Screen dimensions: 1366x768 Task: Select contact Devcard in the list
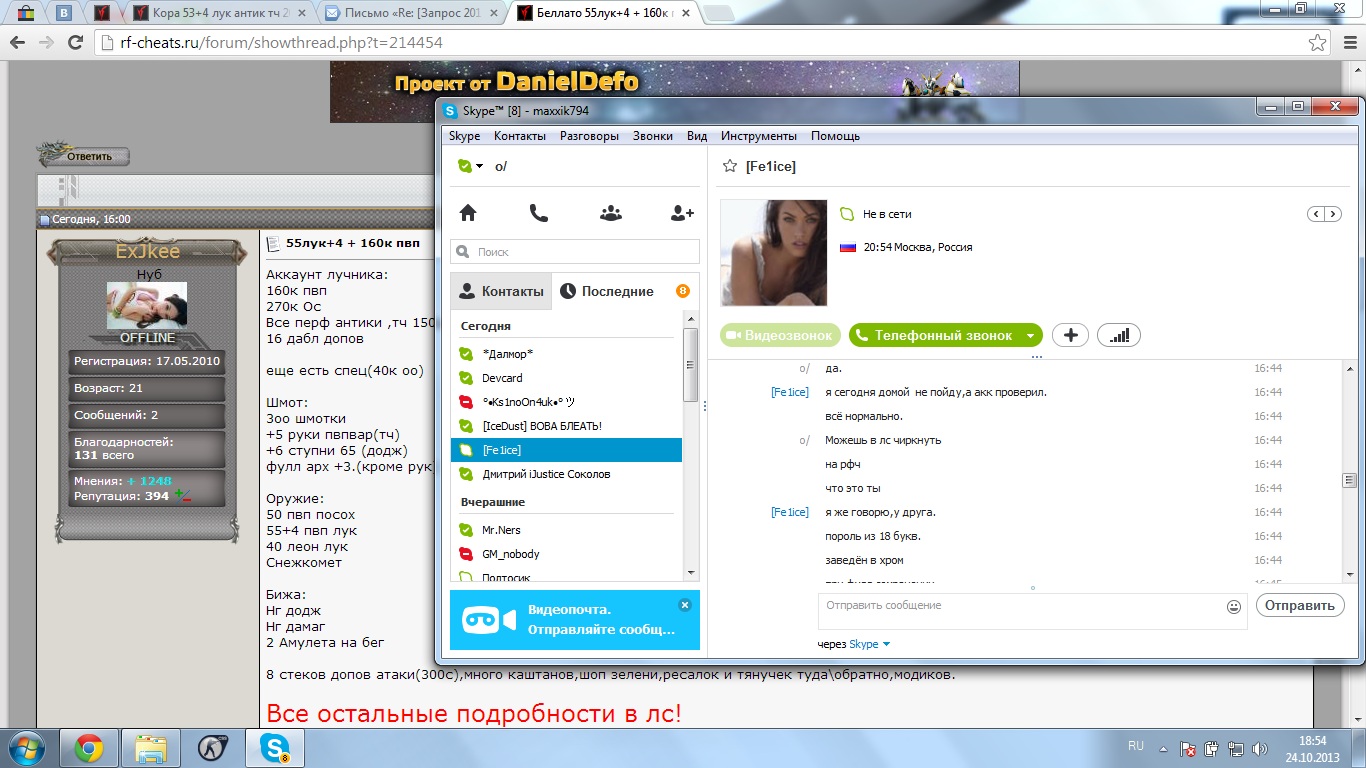tap(566, 378)
